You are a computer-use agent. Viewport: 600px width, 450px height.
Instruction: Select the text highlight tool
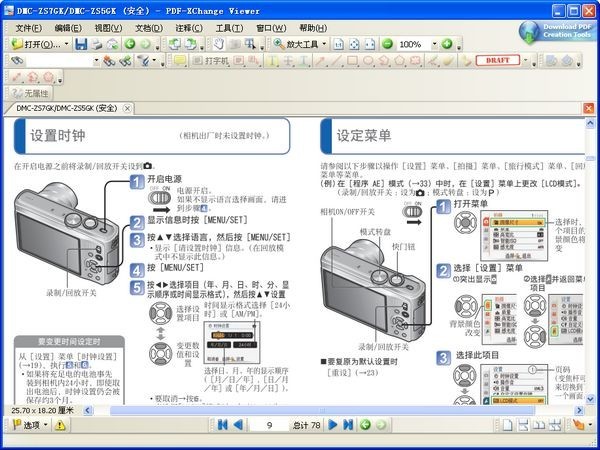(272, 60)
